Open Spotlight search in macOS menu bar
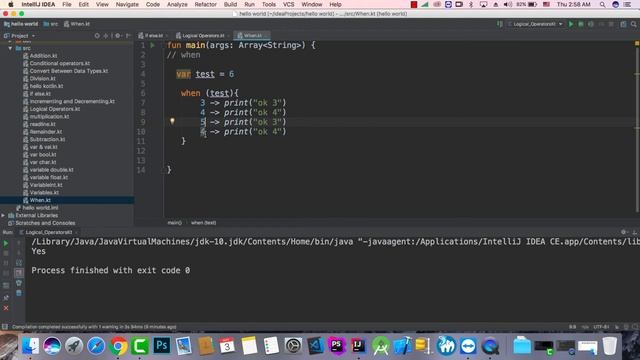Viewport: 640px width, 360px height. (602, 4)
